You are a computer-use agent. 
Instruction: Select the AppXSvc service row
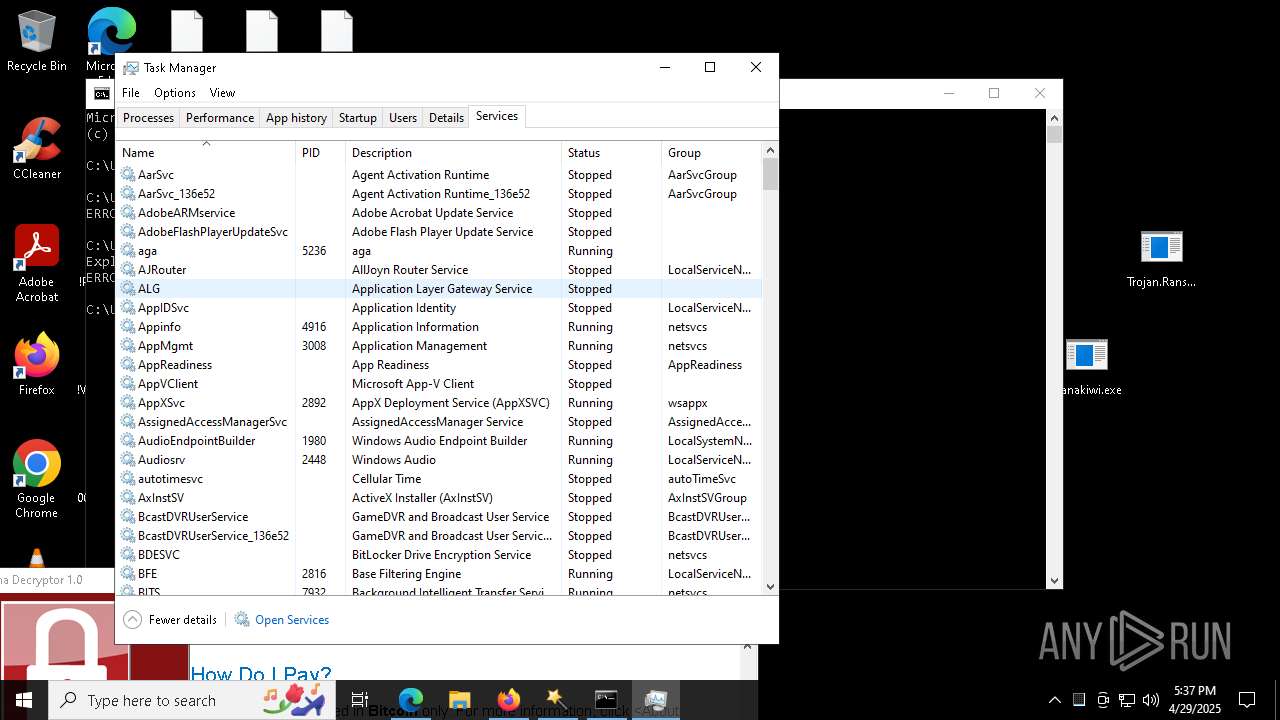coord(439,402)
